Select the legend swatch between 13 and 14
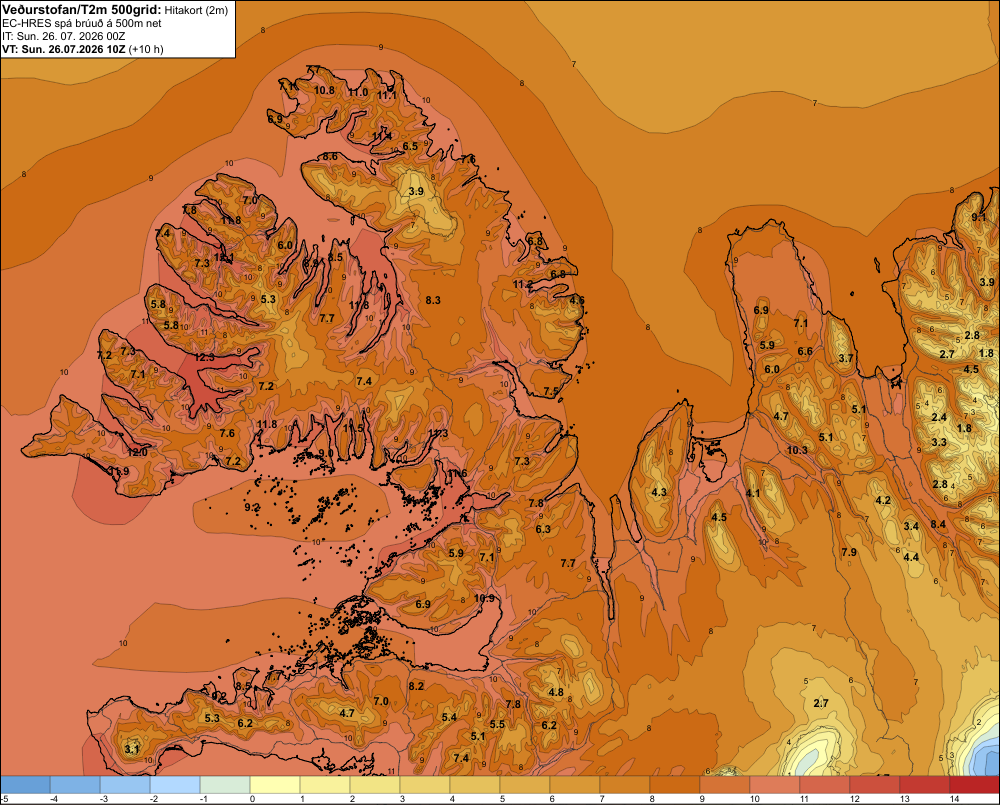The image size is (1000, 805). [x=925, y=784]
